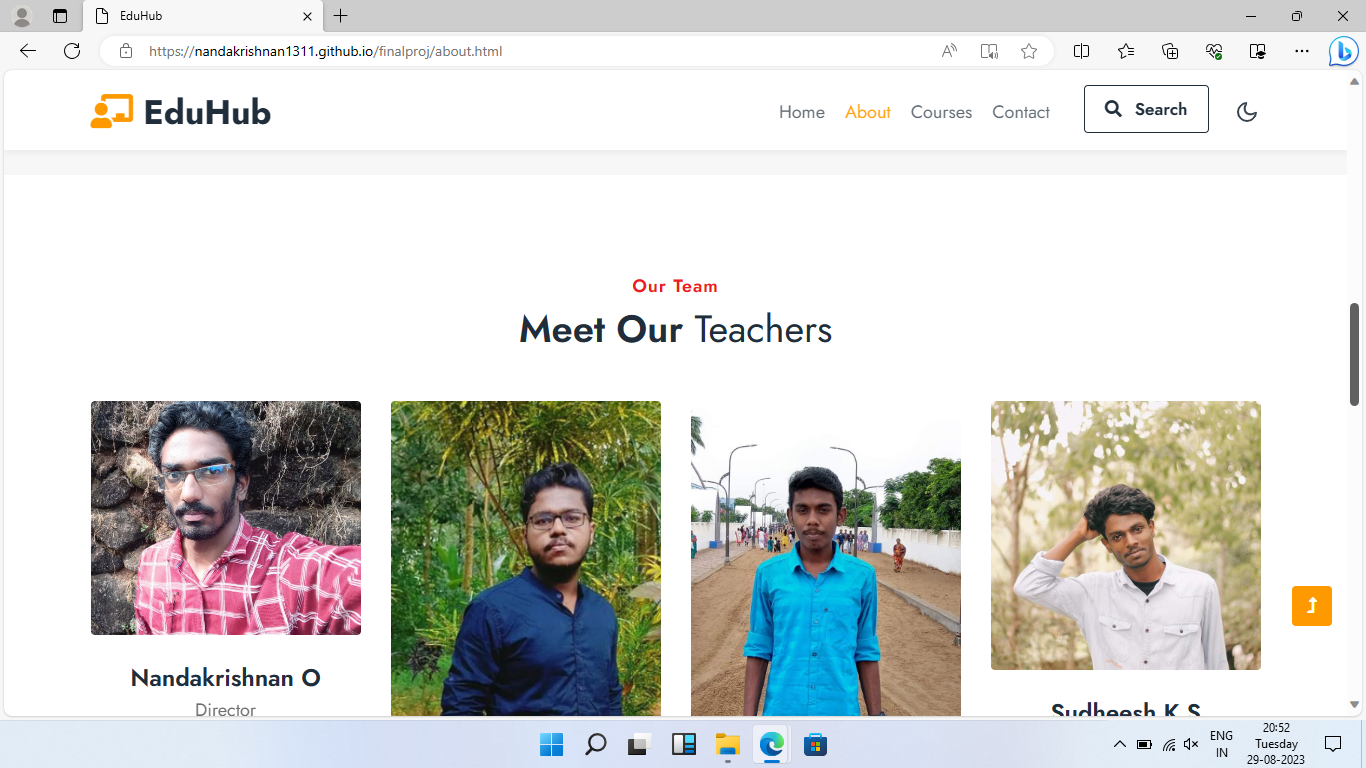Click the EduHub logo icon

coord(110,110)
